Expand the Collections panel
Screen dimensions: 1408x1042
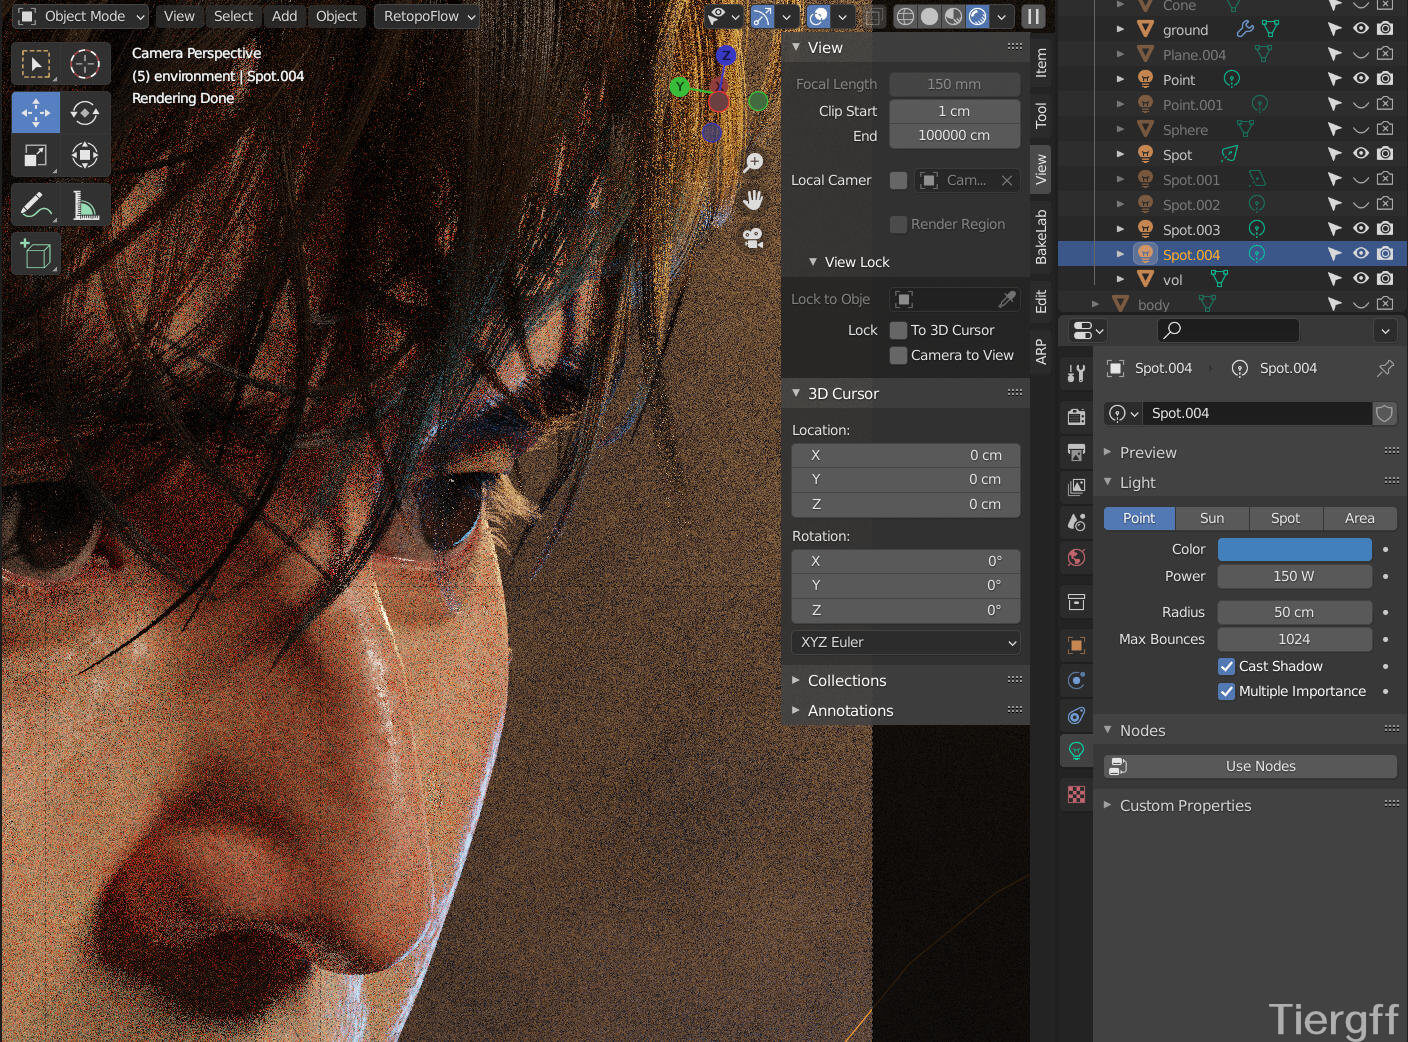click(x=846, y=681)
